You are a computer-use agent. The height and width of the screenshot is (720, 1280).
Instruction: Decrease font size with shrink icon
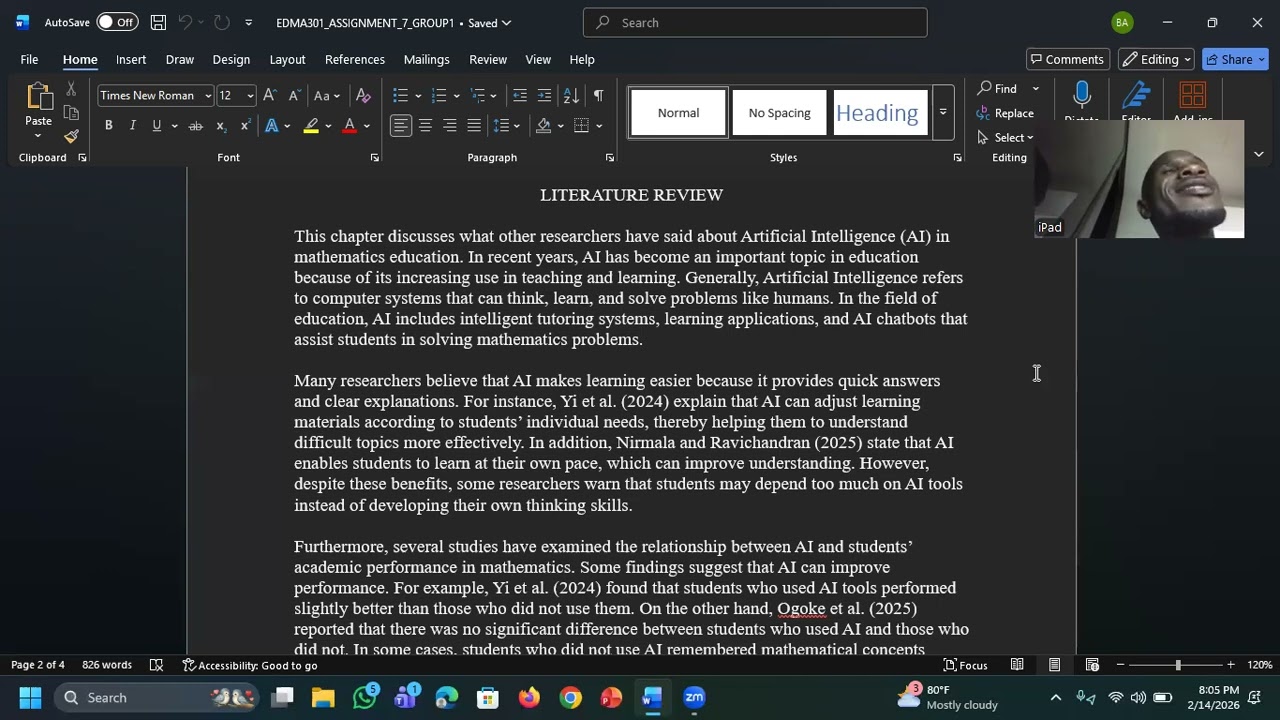(294, 95)
